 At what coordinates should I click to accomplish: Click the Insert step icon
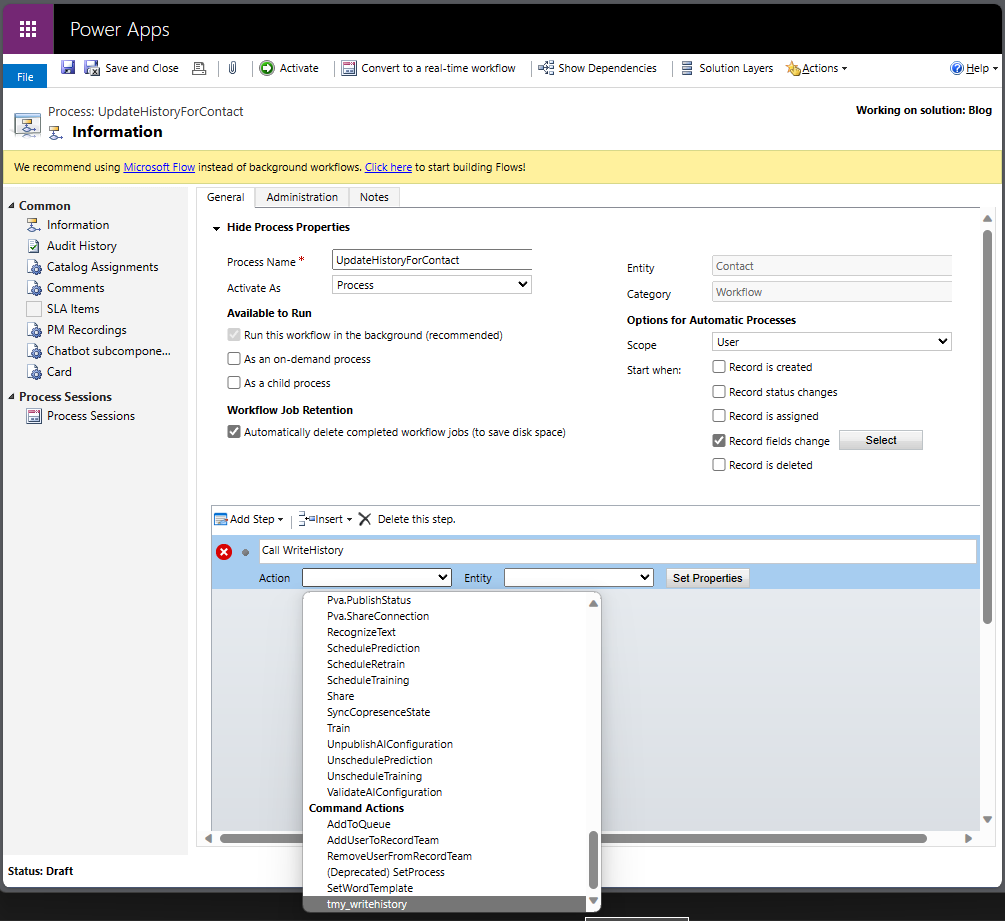pyautogui.click(x=306, y=519)
